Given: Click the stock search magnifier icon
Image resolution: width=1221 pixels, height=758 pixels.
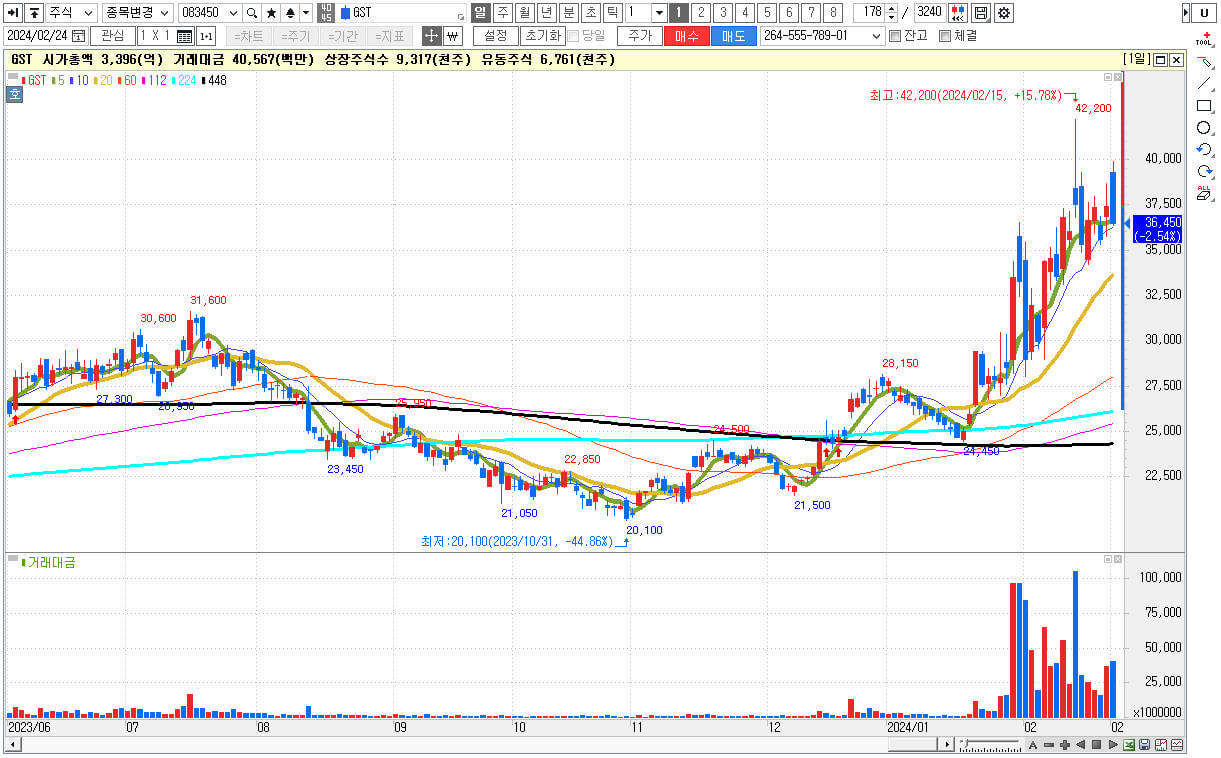Looking at the screenshot, I should point(252,13).
